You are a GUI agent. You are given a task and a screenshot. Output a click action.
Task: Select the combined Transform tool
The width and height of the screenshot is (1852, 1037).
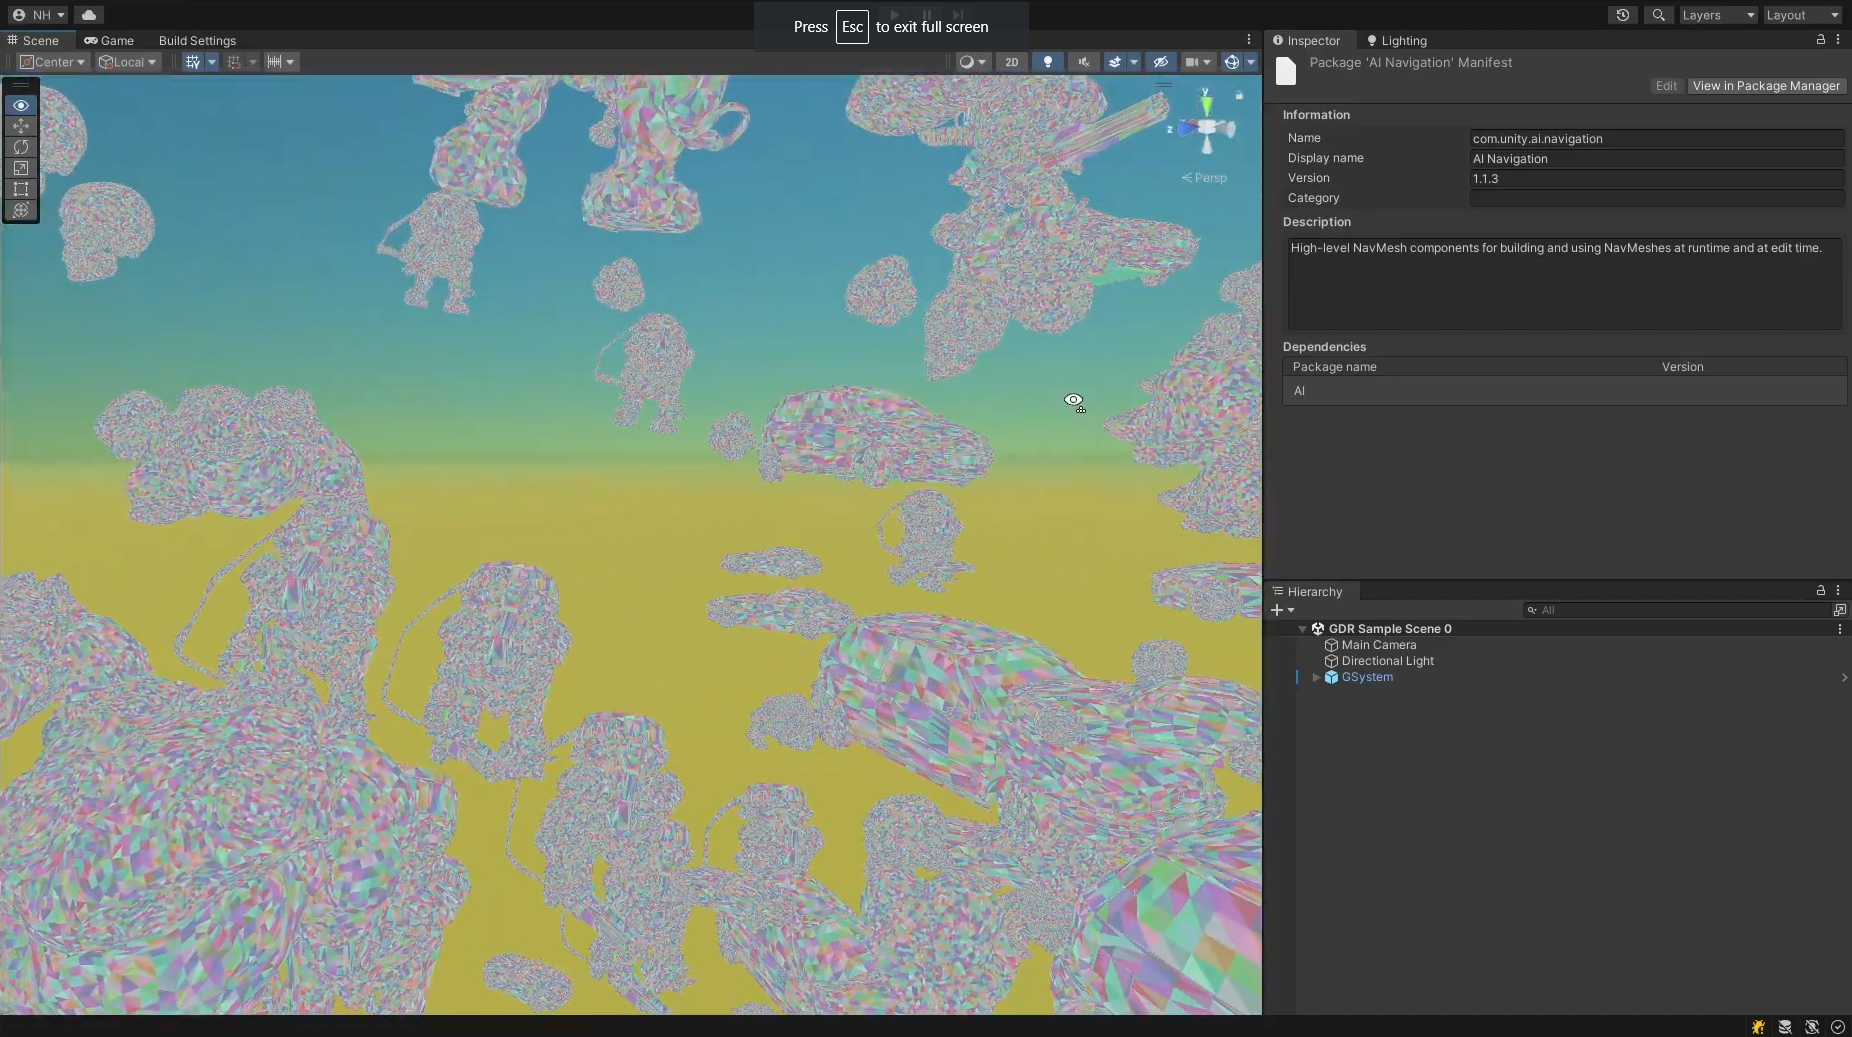tap(21, 210)
